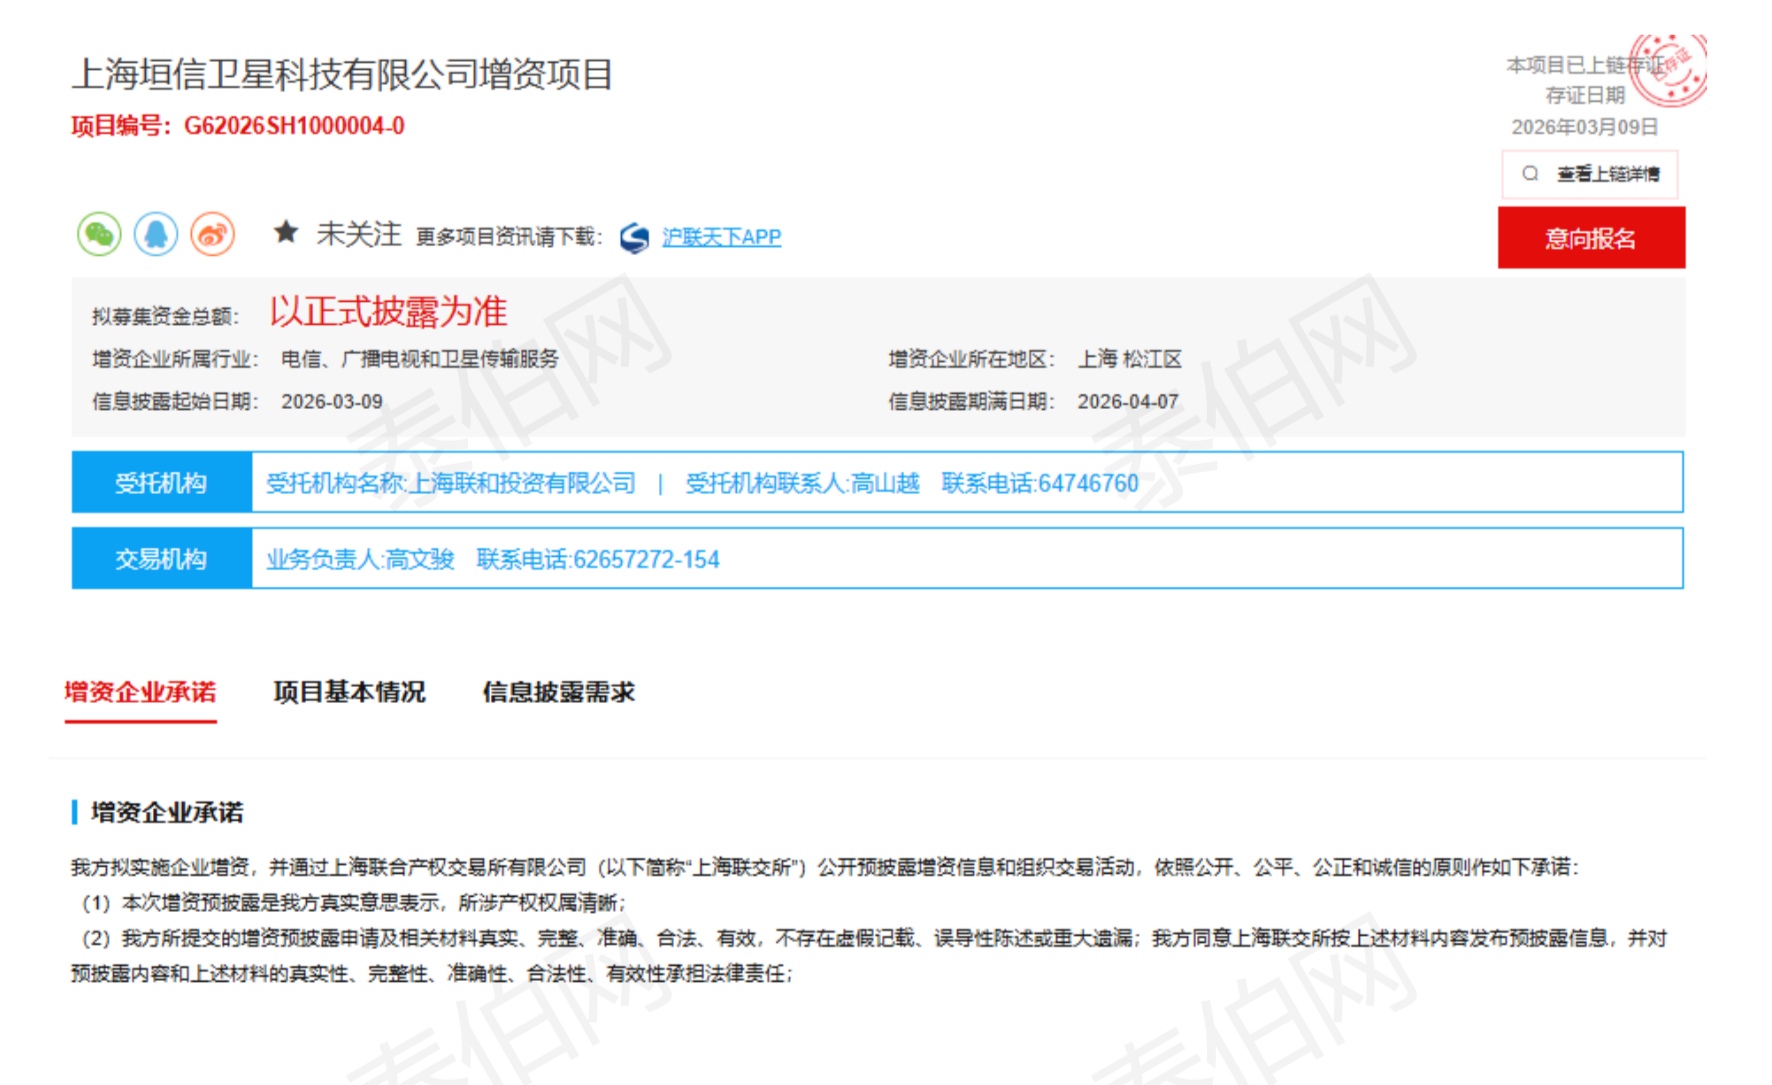Image resolution: width=1772 pixels, height=1085 pixels.
Task: Open the 信息披露需求 tab
Action: (558, 692)
